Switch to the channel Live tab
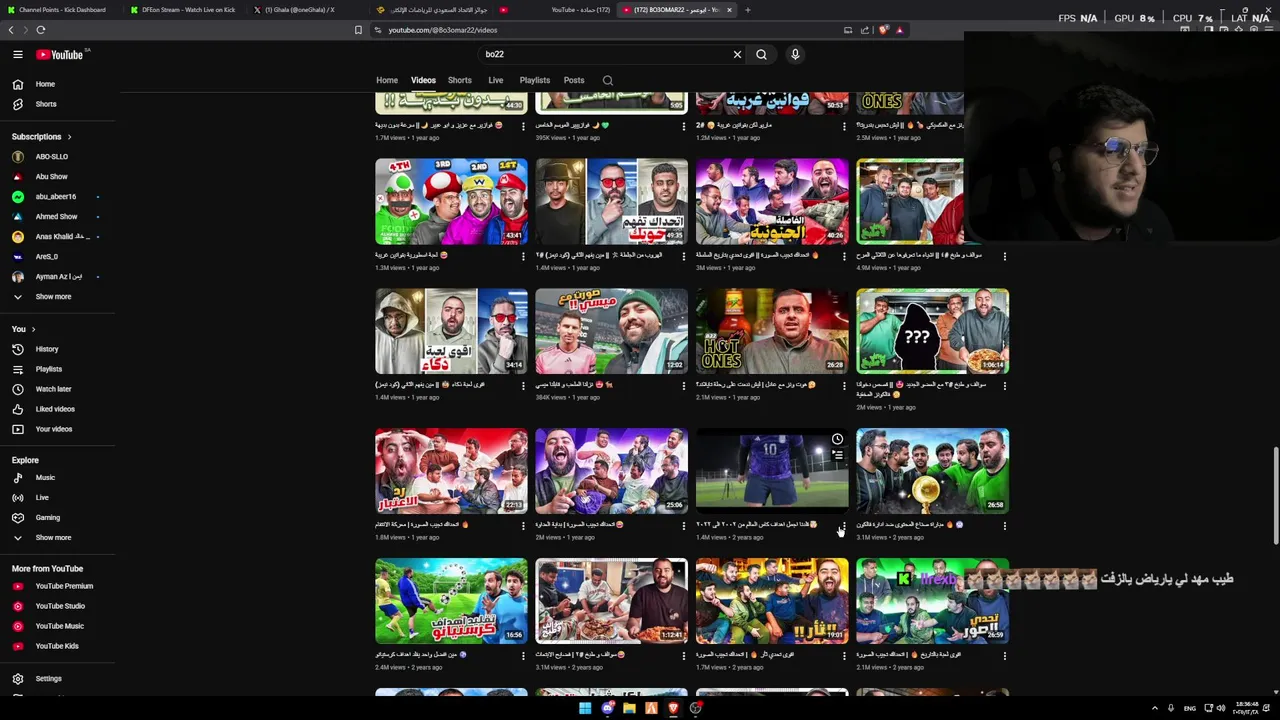The image size is (1280, 720). [x=496, y=80]
